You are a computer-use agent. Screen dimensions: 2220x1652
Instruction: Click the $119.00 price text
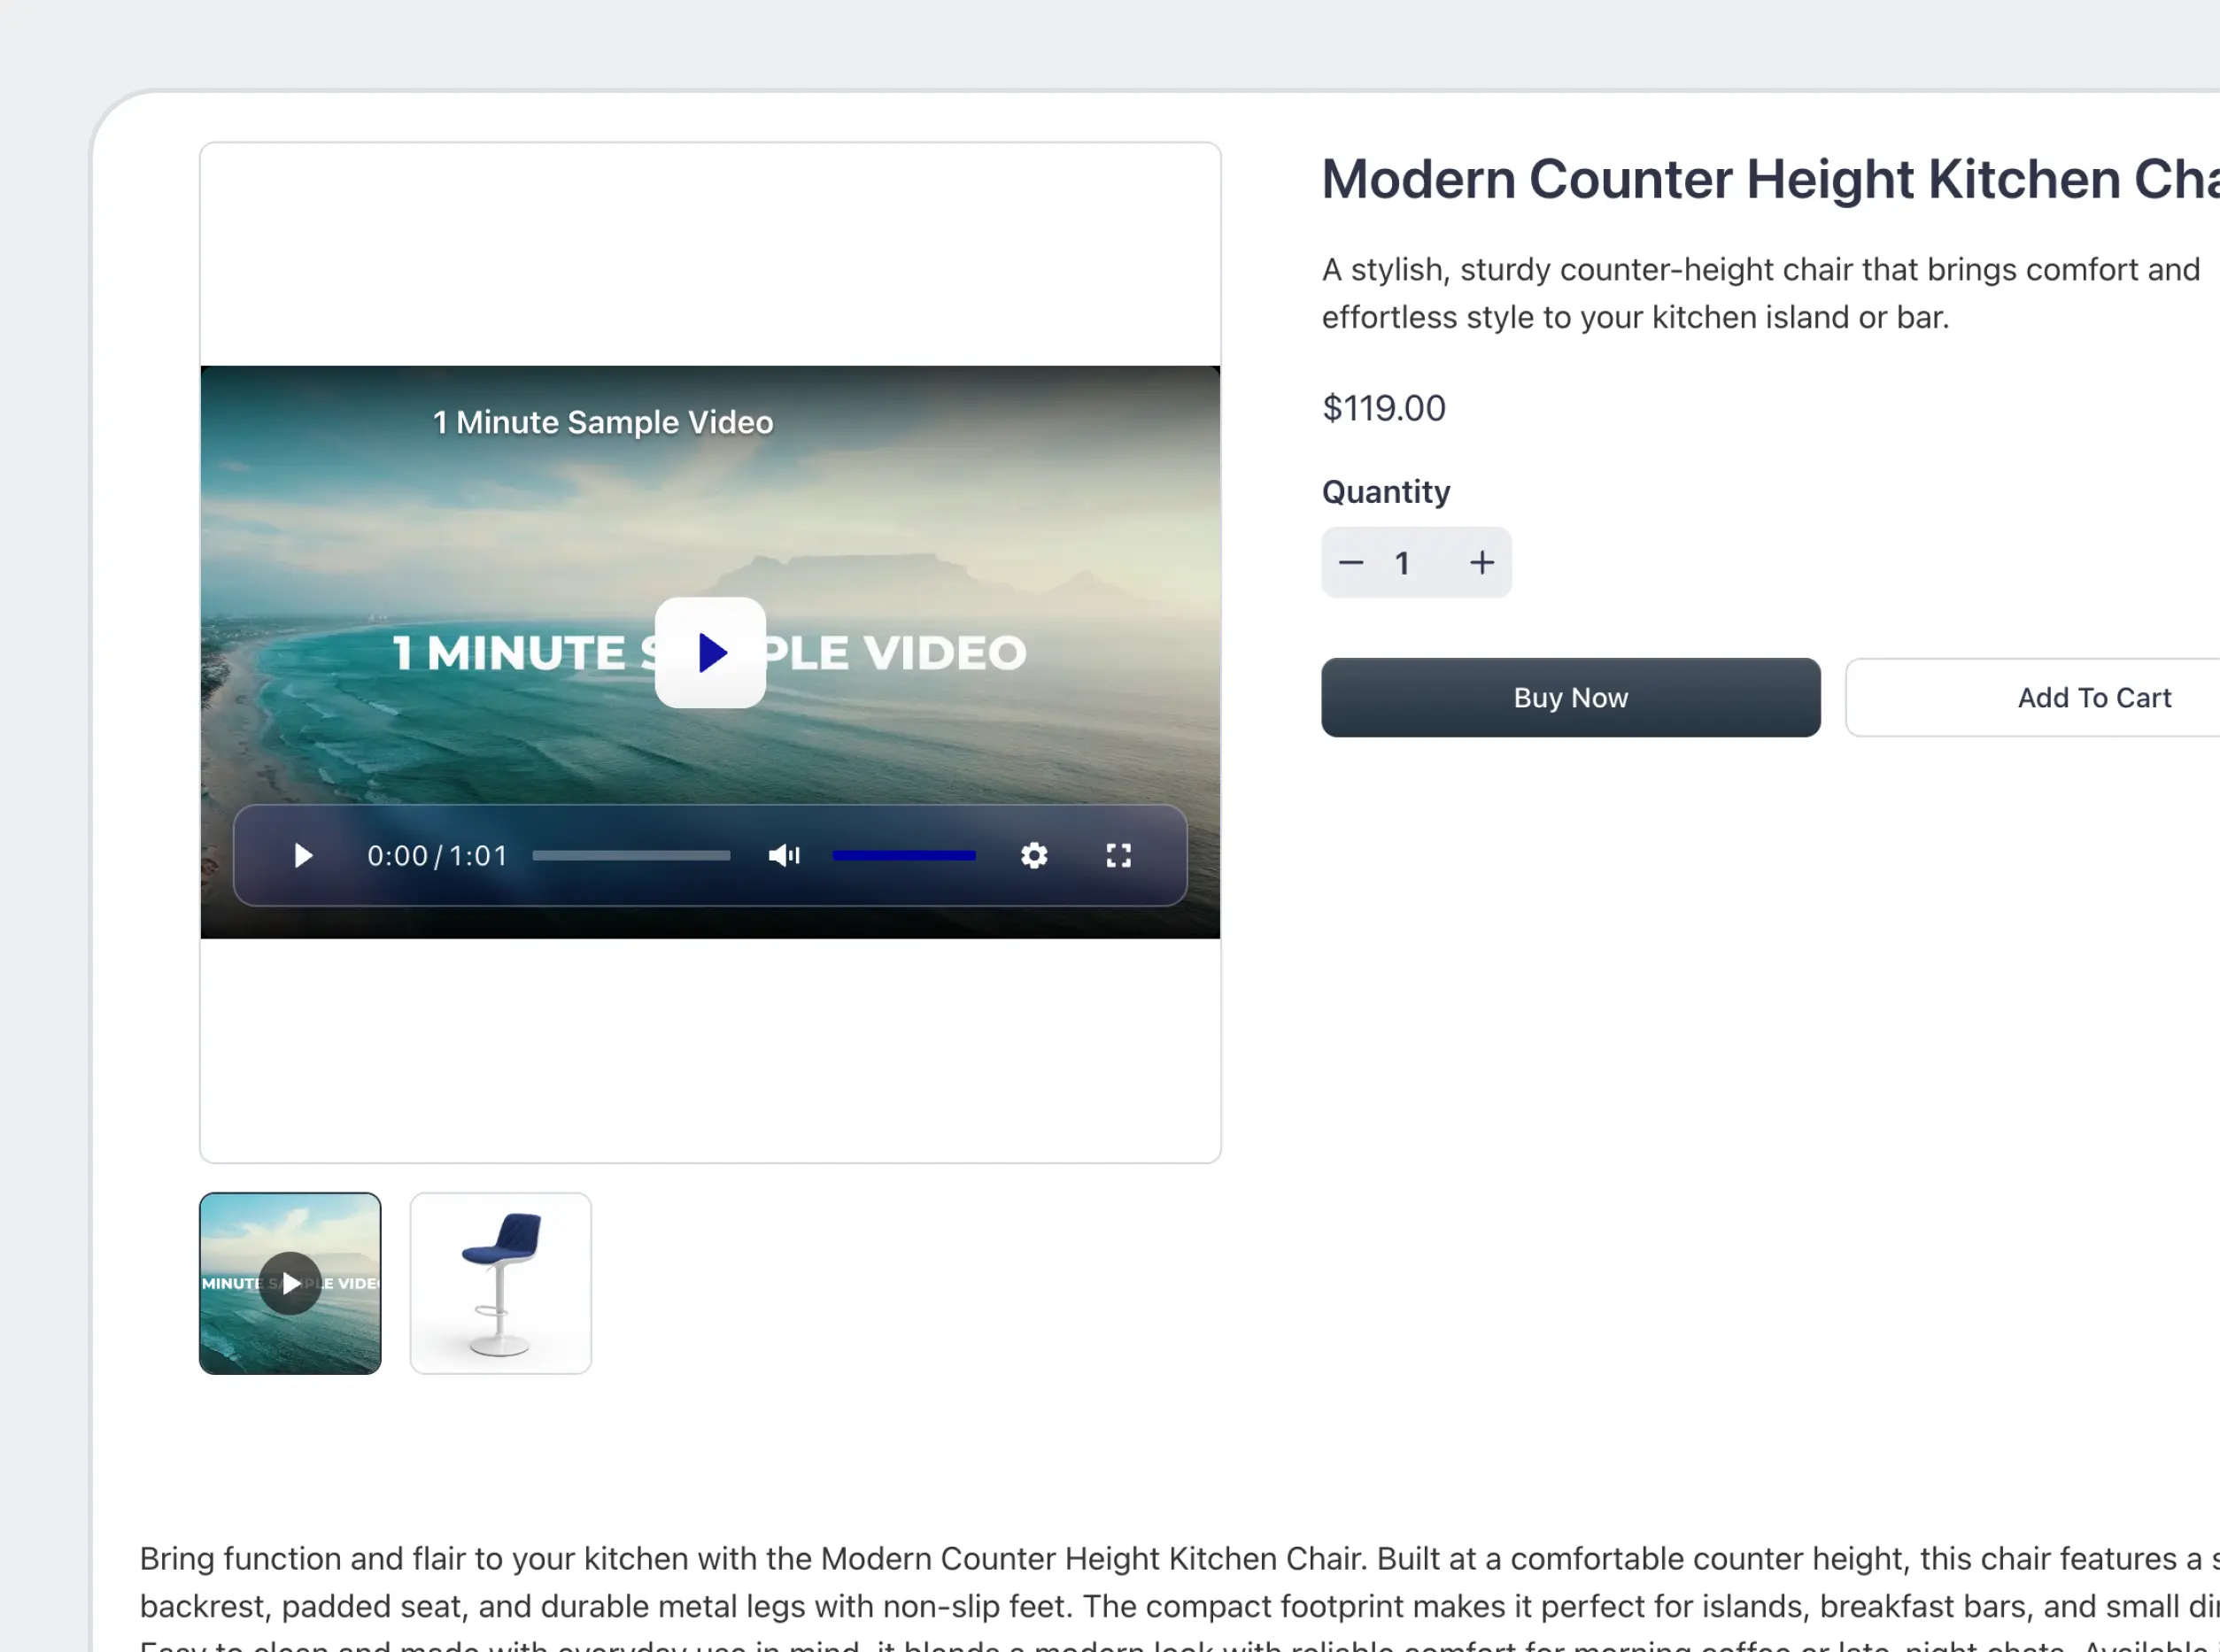1383,408
